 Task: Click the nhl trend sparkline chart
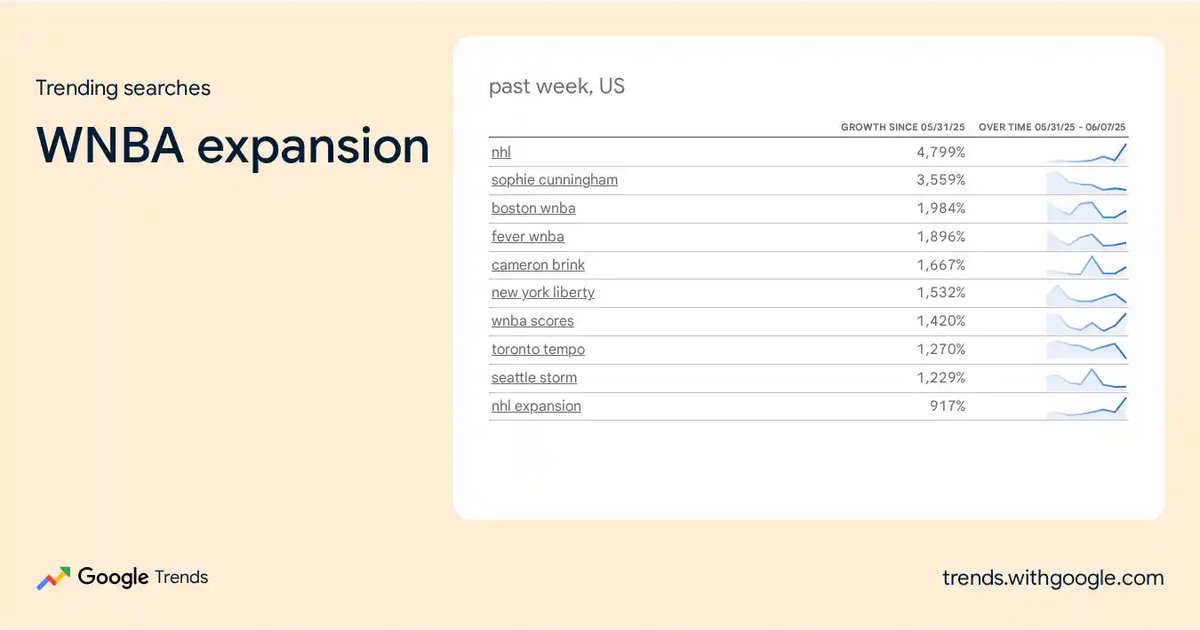coord(1086,152)
